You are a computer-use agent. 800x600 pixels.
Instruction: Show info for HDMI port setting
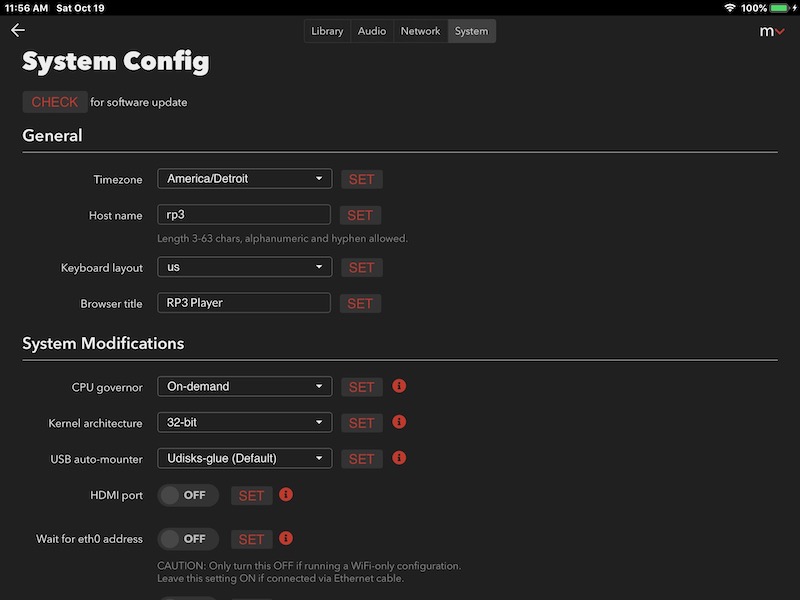[x=286, y=494]
